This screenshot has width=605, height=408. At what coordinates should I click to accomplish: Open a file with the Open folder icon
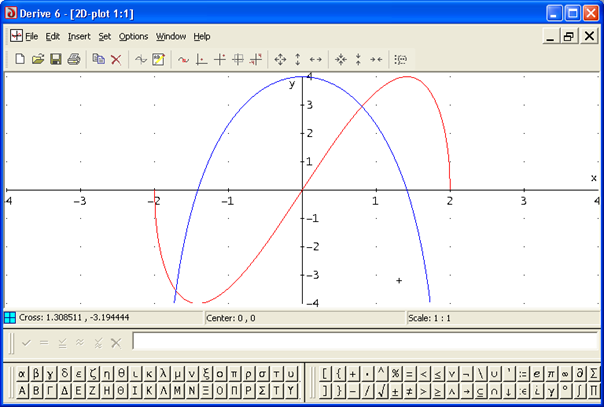[x=37, y=60]
